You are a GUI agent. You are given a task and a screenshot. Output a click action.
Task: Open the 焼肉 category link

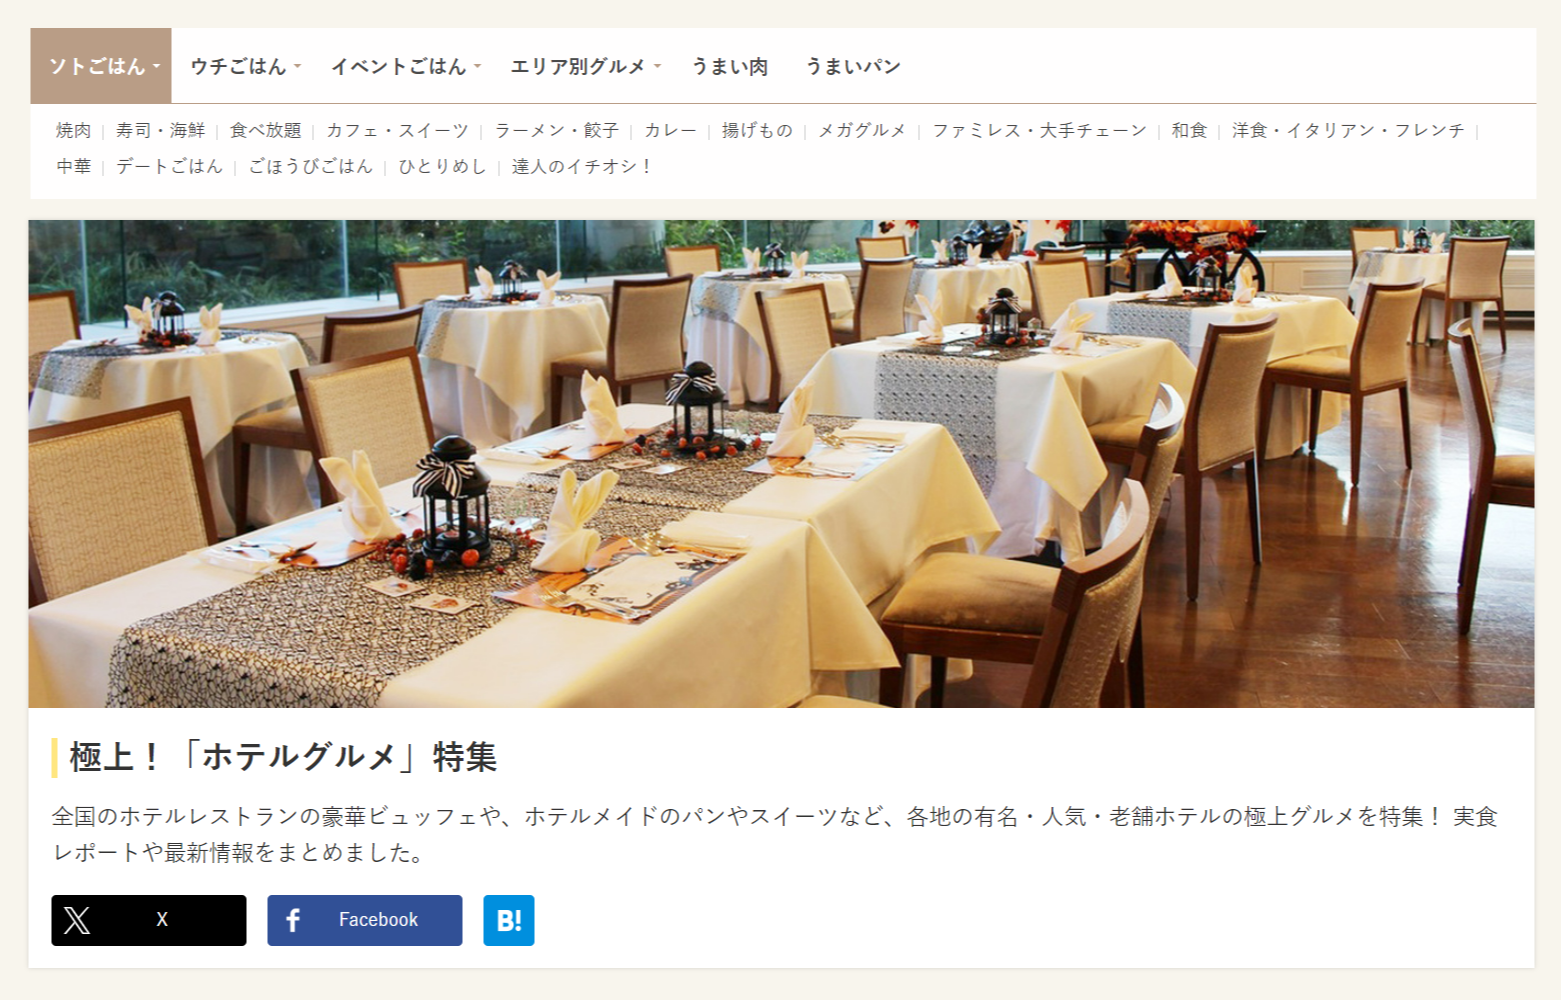click(x=73, y=130)
